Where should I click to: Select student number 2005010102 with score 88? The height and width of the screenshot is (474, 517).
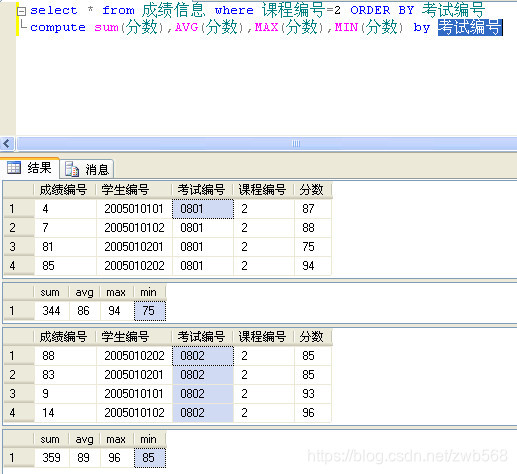tap(134, 228)
